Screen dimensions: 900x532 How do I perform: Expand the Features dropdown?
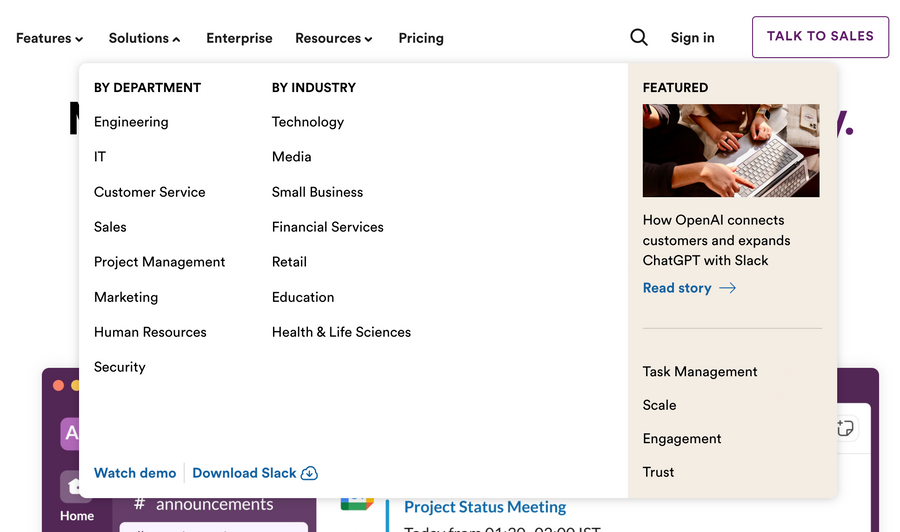pos(49,38)
